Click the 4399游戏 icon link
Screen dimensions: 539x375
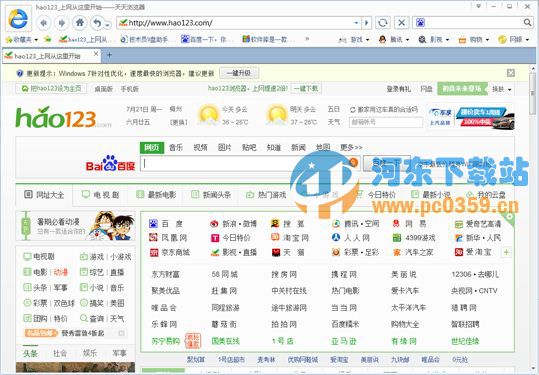pos(414,238)
